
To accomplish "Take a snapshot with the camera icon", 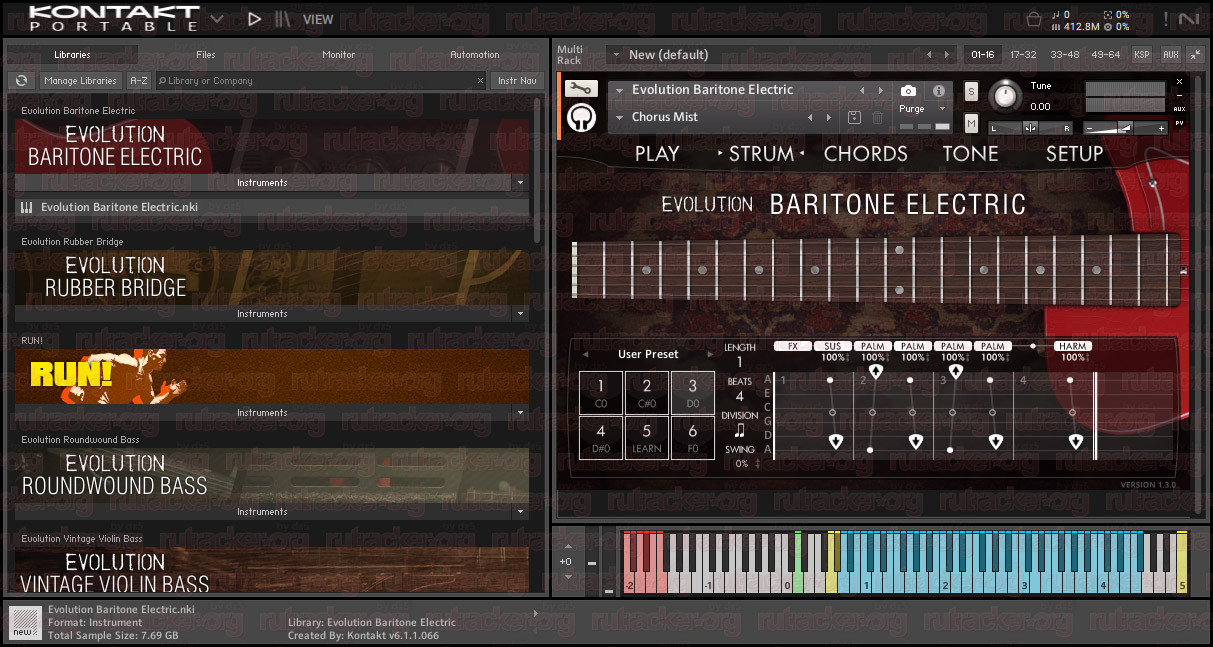I will pyautogui.click(x=908, y=91).
